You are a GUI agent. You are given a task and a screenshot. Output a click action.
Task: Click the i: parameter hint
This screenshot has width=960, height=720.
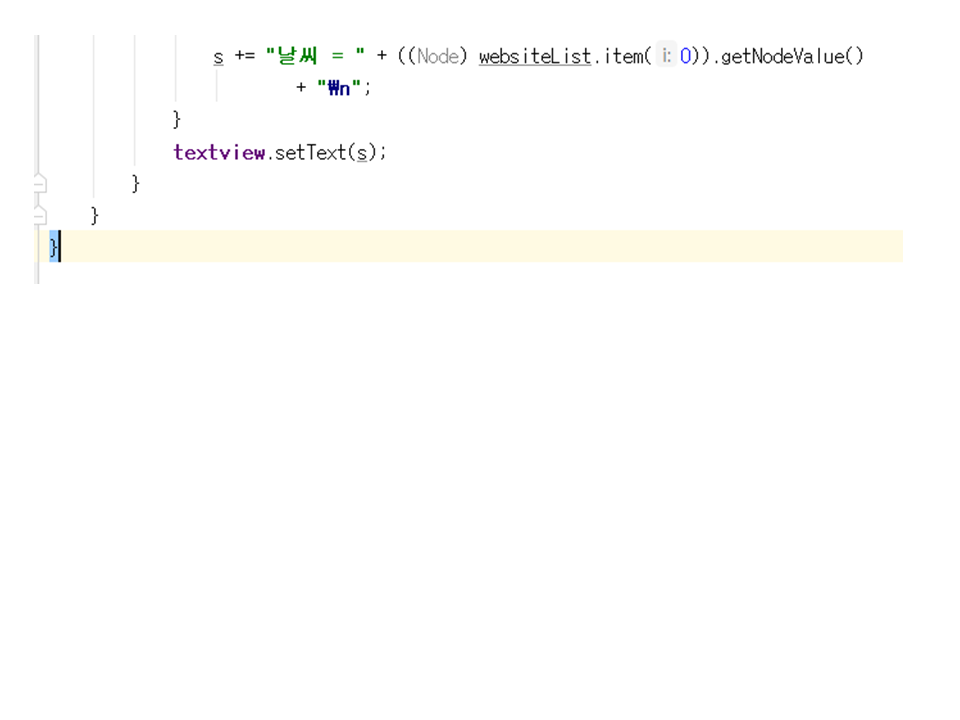pos(666,56)
